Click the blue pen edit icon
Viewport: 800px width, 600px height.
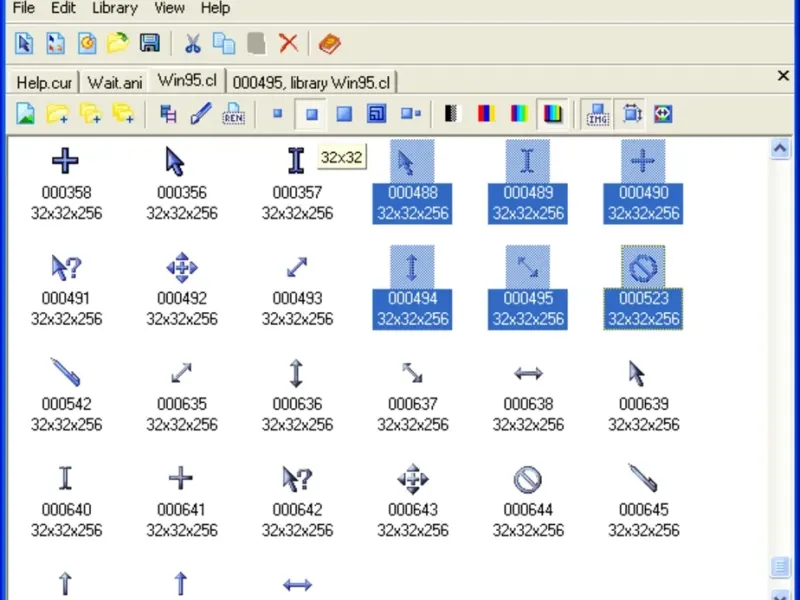click(201, 114)
